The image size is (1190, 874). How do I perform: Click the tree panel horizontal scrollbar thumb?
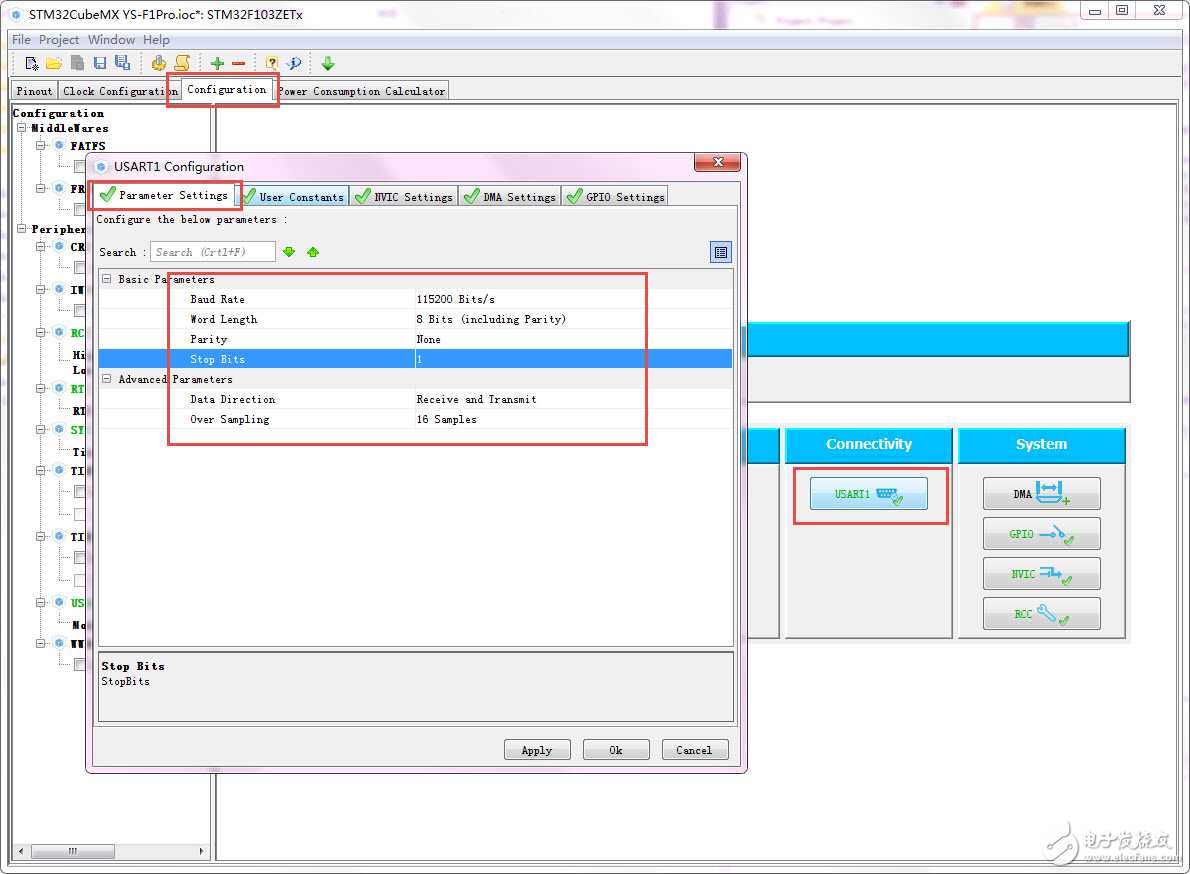pos(73,851)
